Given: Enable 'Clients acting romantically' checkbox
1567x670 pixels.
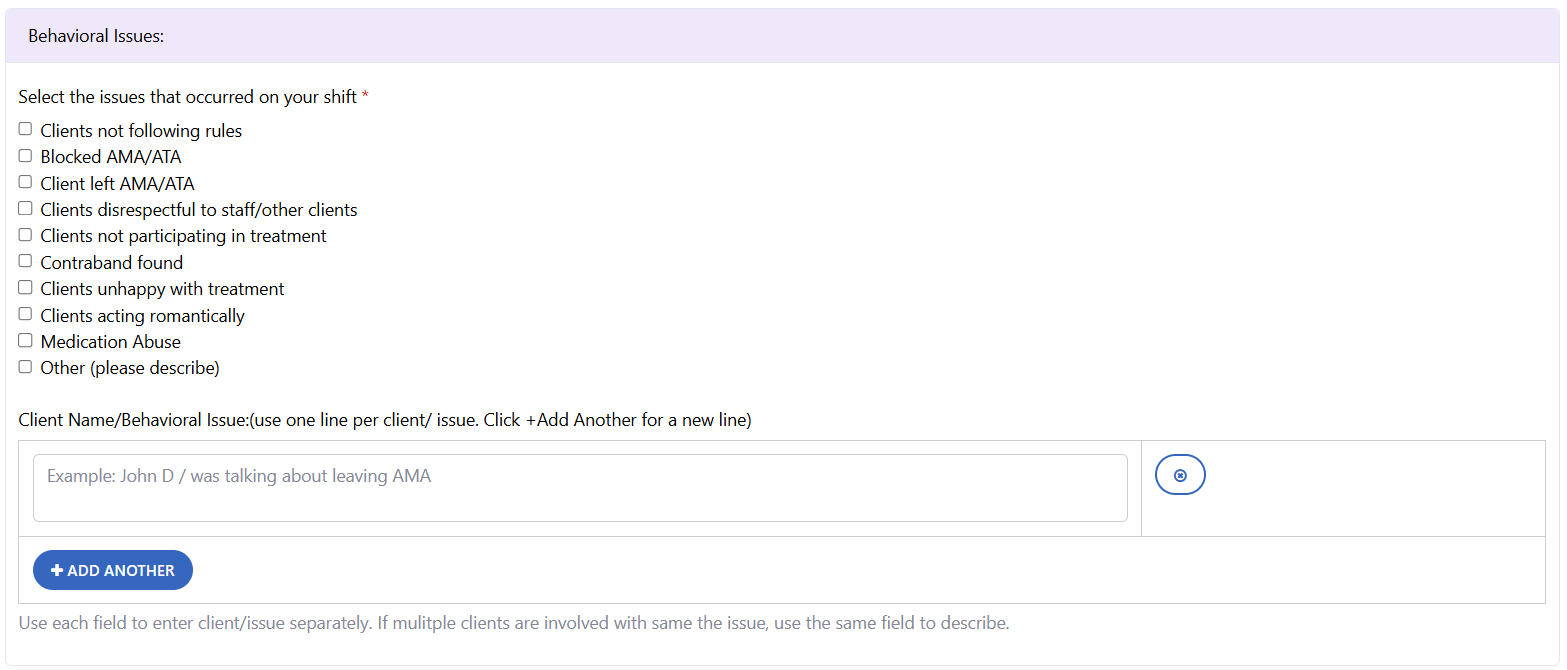Looking at the screenshot, I should pyautogui.click(x=26, y=314).
